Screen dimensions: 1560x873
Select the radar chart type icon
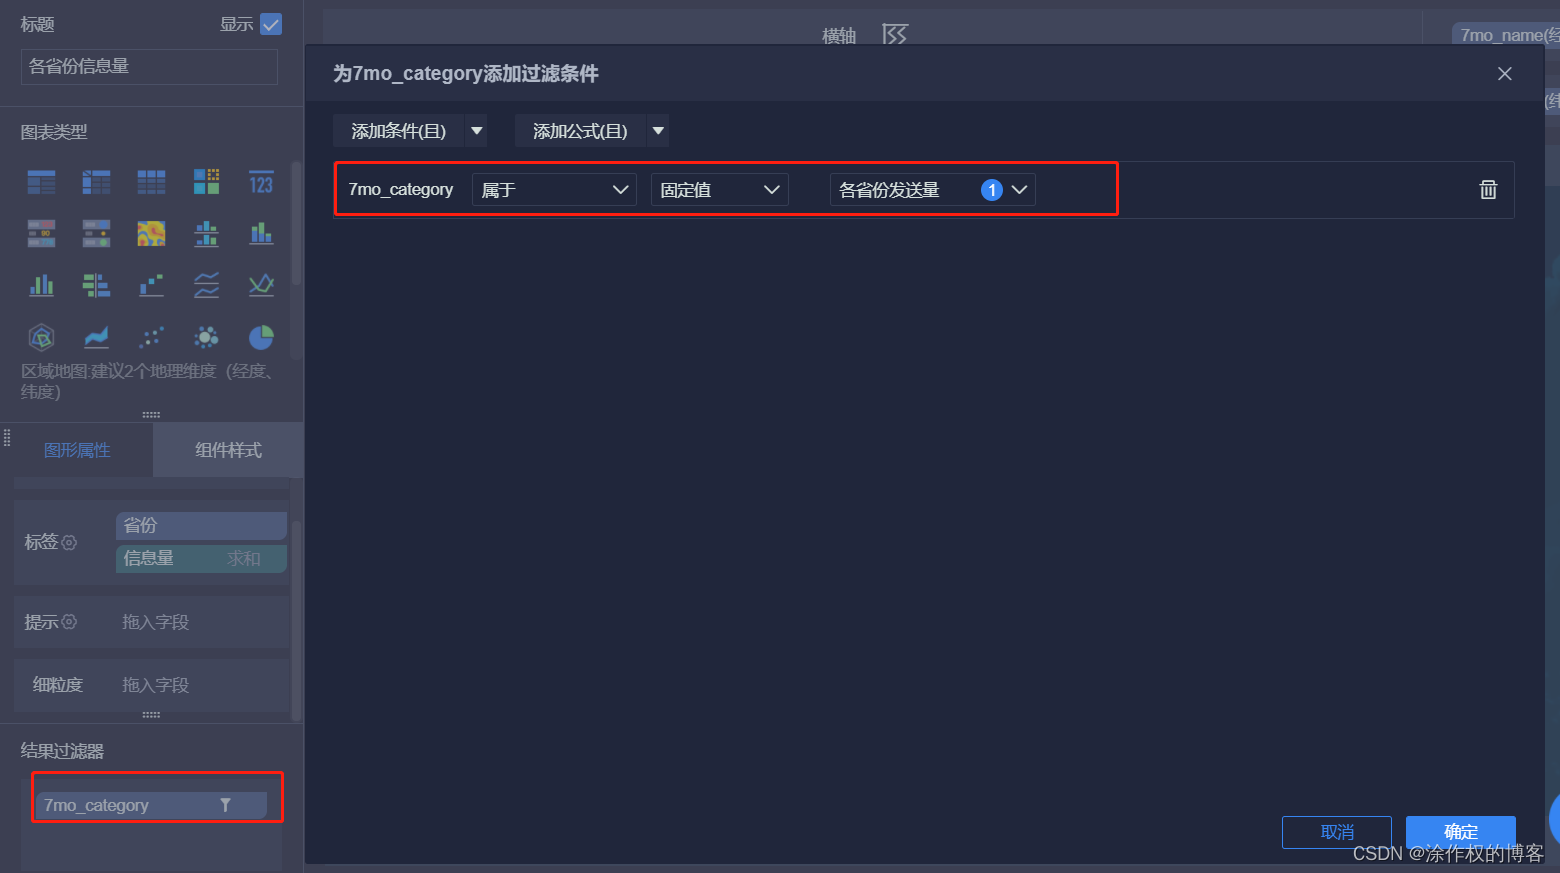click(x=41, y=337)
